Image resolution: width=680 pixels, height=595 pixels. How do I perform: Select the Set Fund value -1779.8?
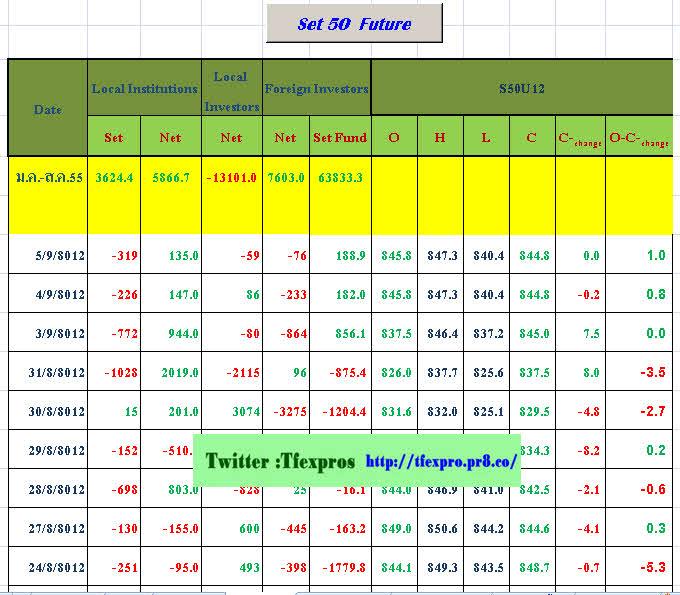pos(340,568)
